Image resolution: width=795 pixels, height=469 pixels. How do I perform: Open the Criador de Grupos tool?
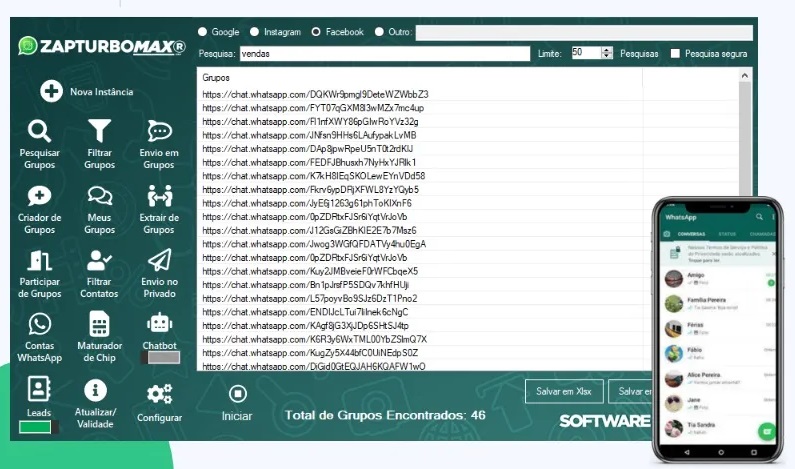pos(40,197)
